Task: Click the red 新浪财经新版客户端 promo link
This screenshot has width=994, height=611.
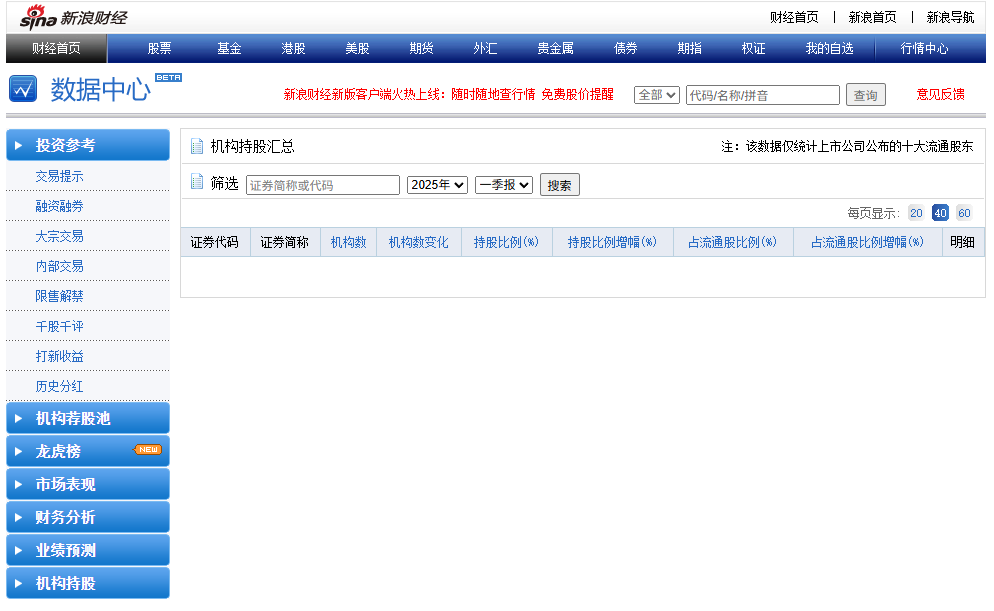Action: (x=448, y=94)
